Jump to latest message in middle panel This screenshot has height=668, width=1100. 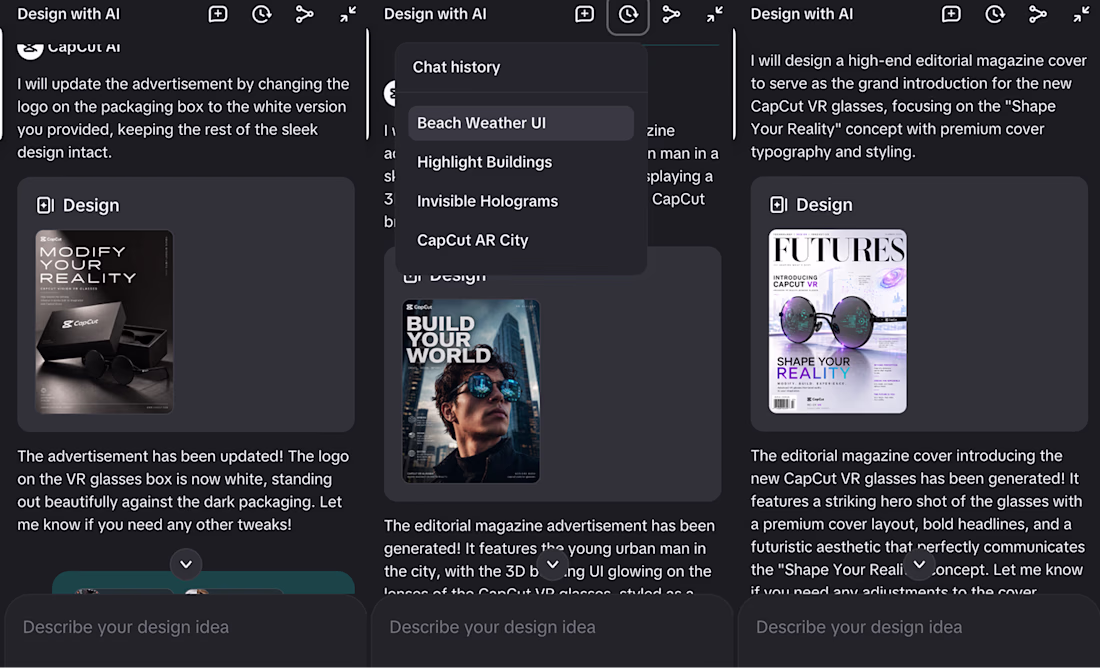click(x=553, y=564)
